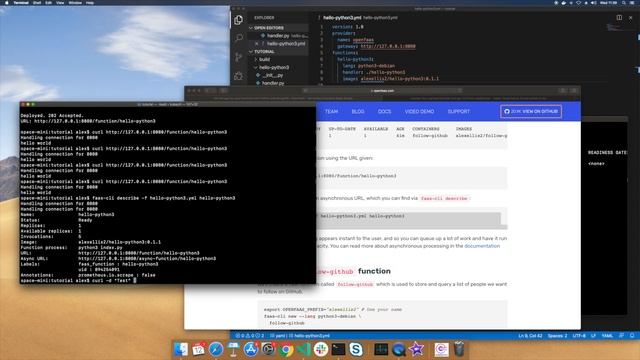Click VIDEO DEMO in the site navigation

point(419,111)
